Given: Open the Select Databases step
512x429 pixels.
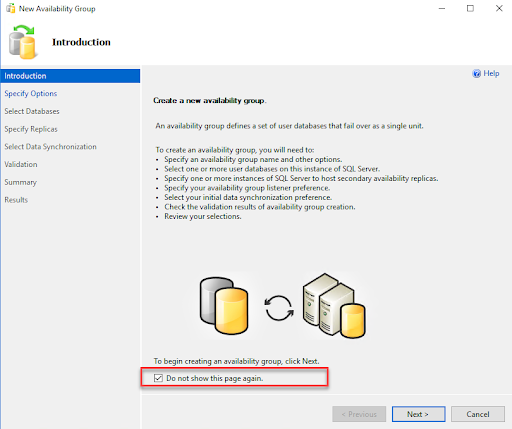Looking at the screenshot, I should pos(32,111).
